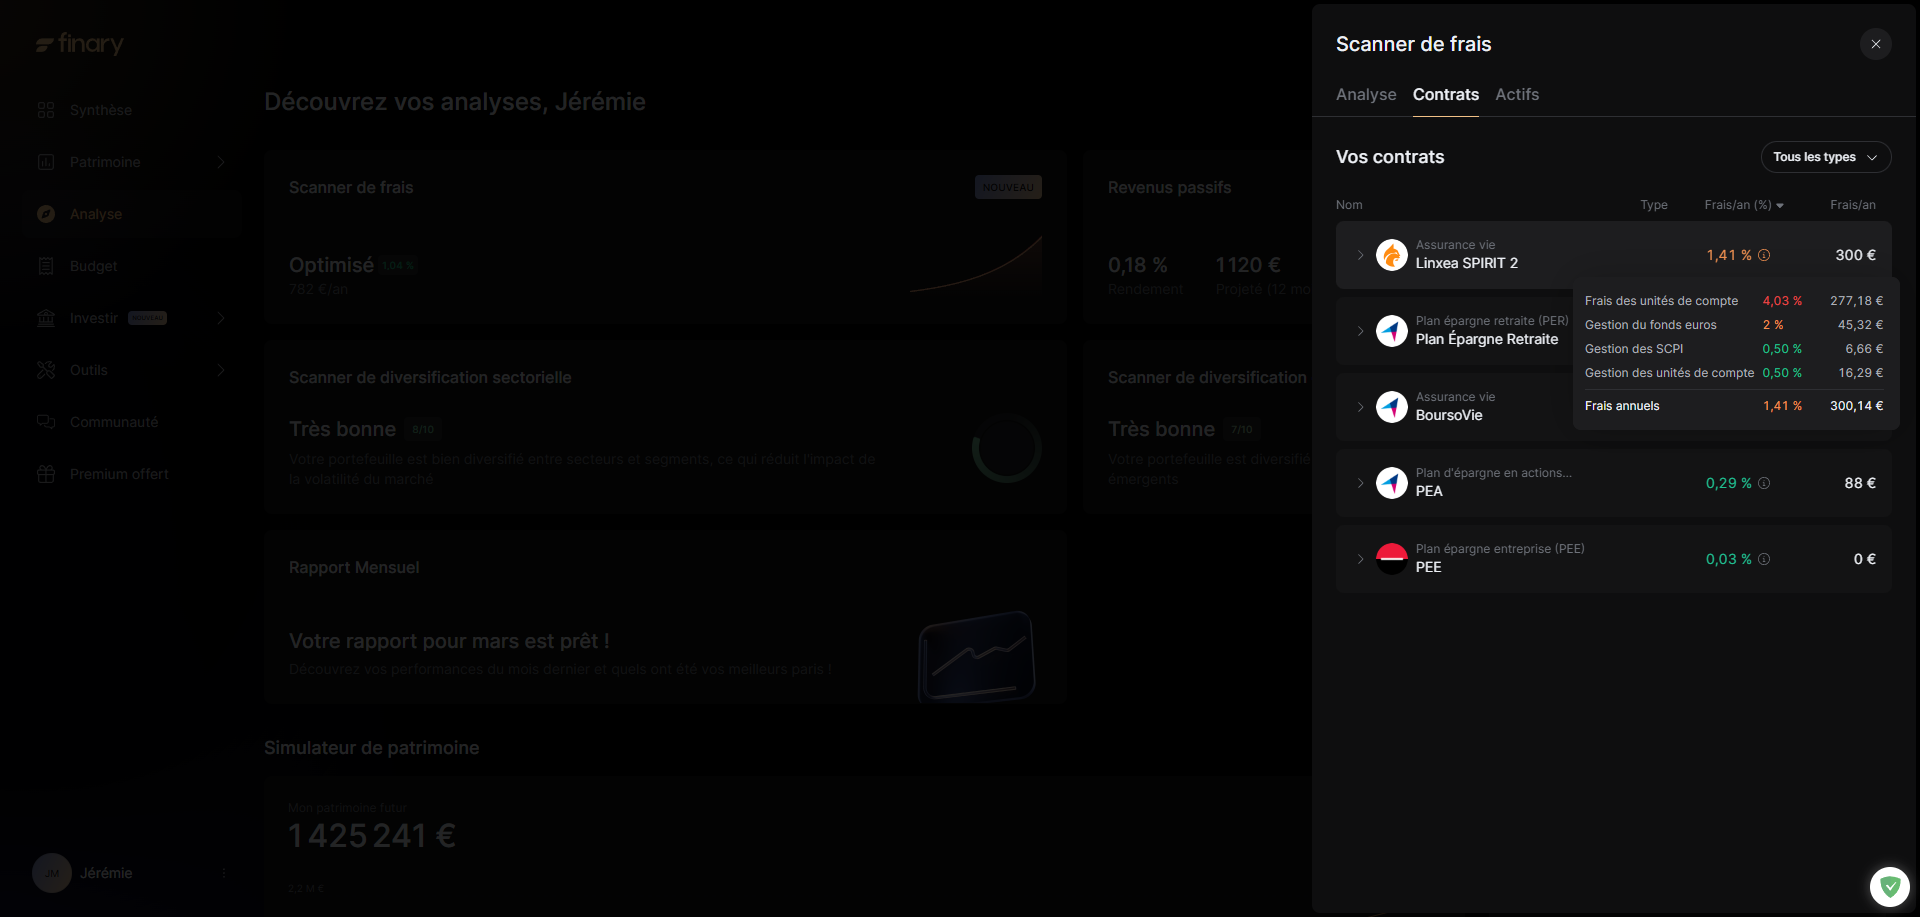Click the diversification score progress ring
Screen dimensions: 1920x917
click(1007, 448)
